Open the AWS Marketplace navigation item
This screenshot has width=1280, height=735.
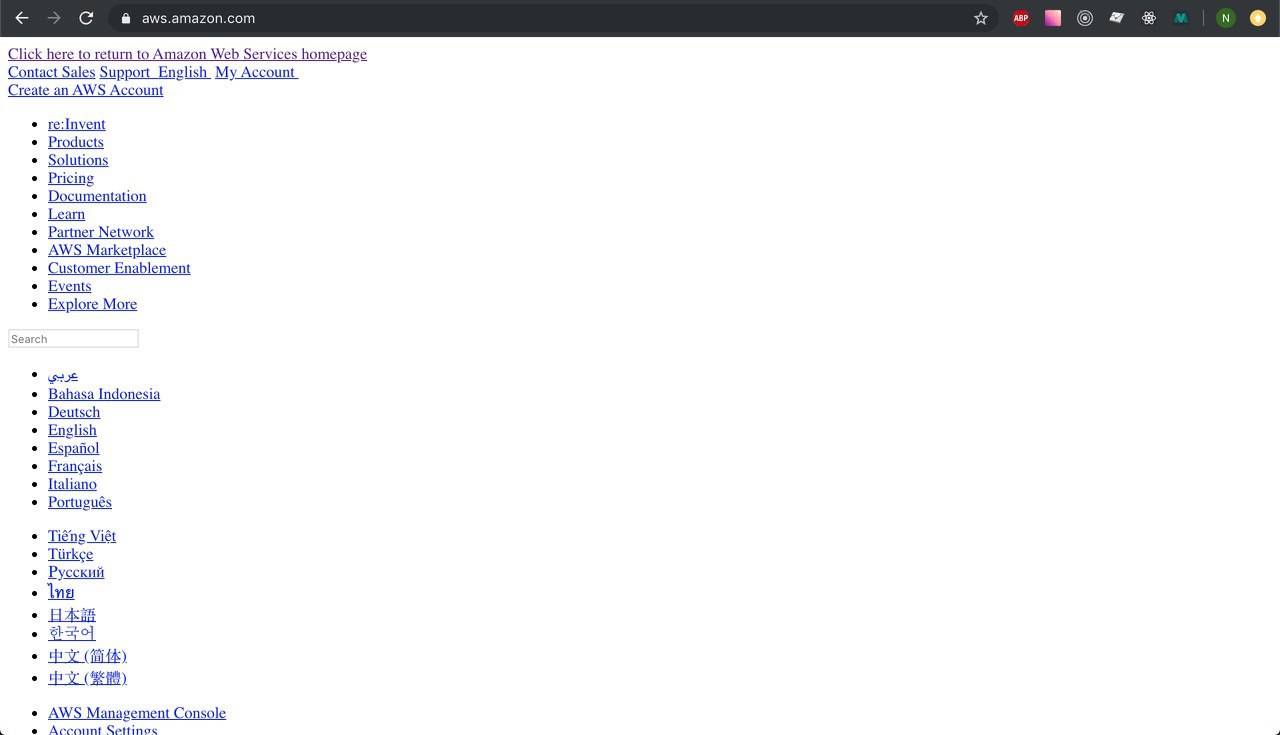click(107, 250)
